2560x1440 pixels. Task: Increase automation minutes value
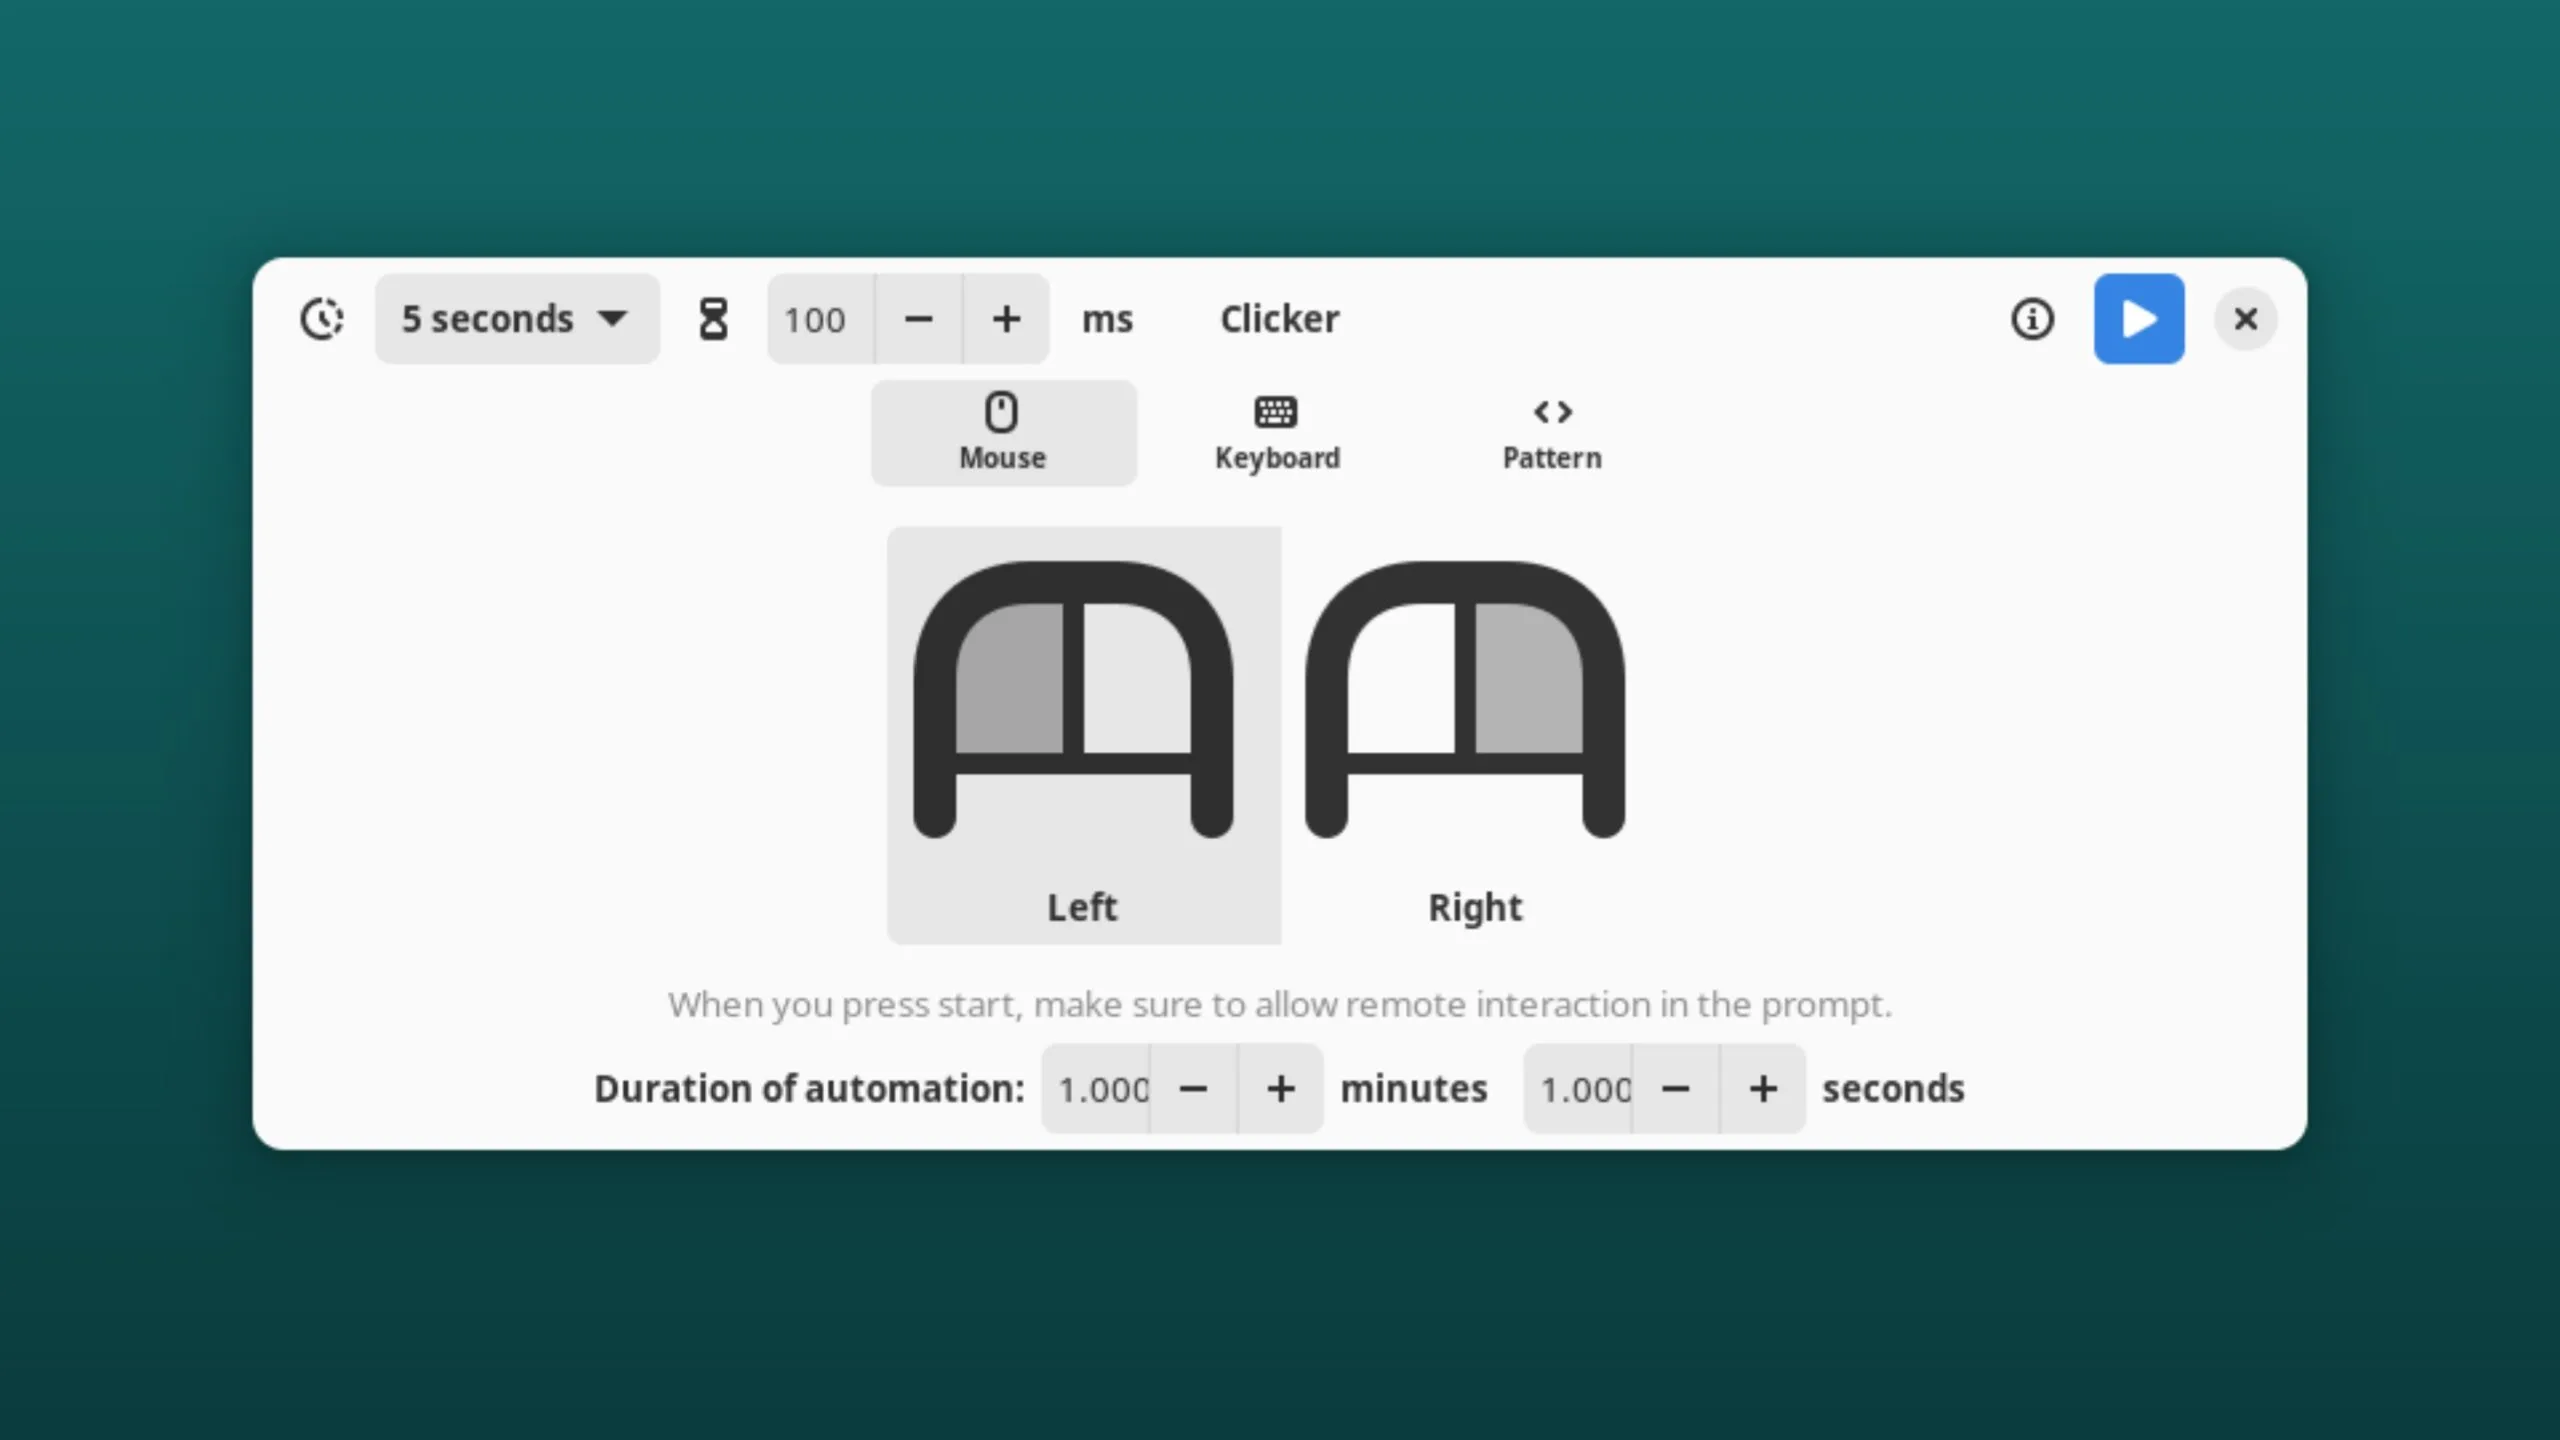tap(1280, 1088)
